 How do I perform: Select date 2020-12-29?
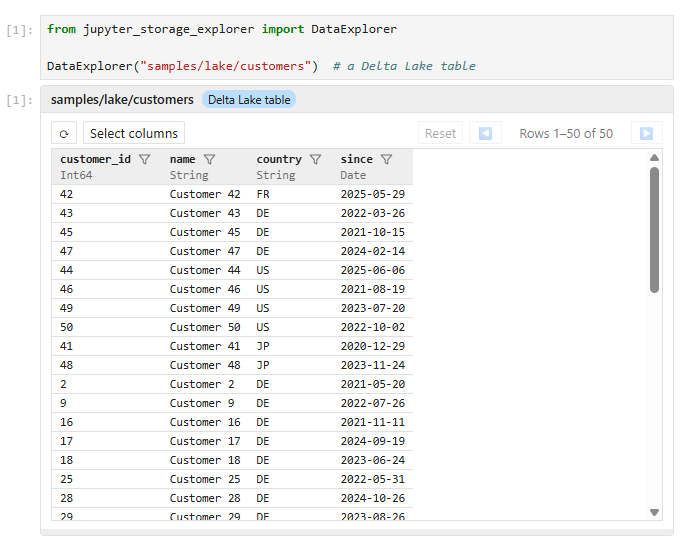[x=373, y=346]
